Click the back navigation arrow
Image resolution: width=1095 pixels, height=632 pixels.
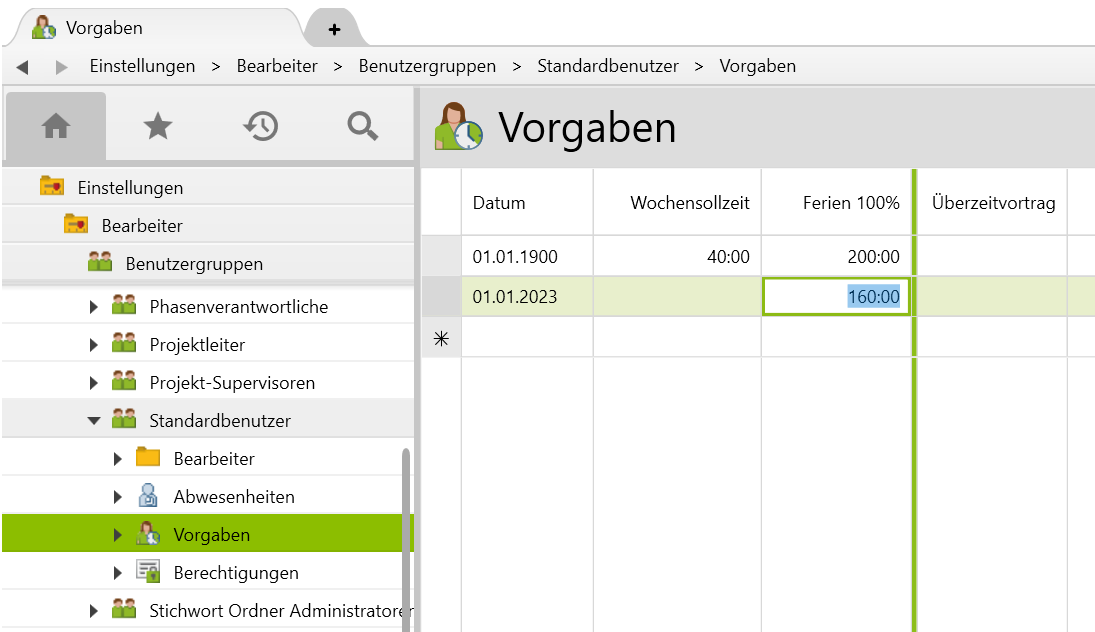pos(23,67)
